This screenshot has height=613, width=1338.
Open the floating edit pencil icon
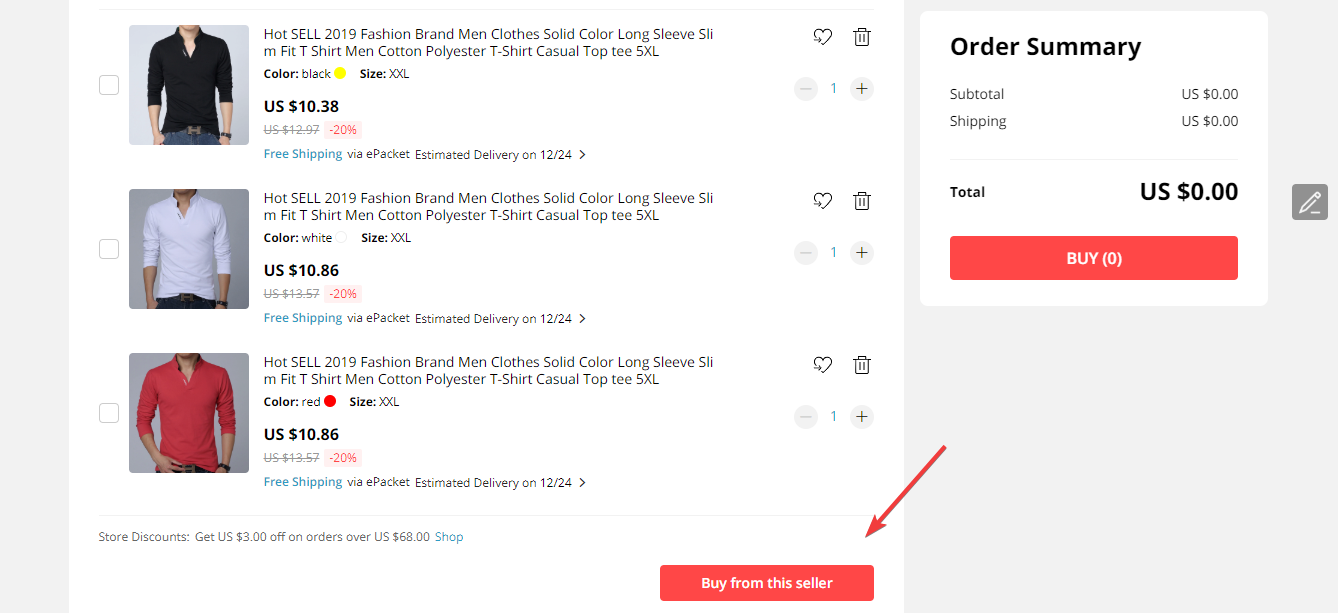point(1310,202)
